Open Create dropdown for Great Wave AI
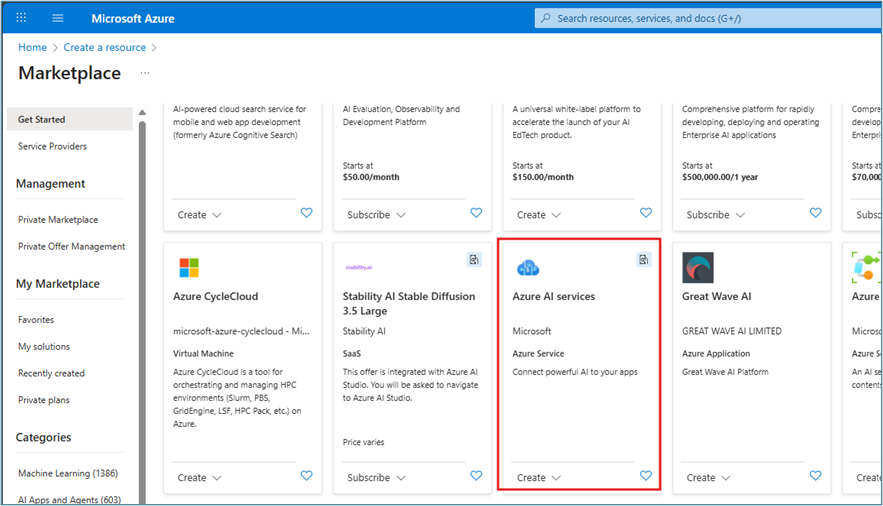The height and width of the screenshot is (506, 883). (x=708, y=477)
